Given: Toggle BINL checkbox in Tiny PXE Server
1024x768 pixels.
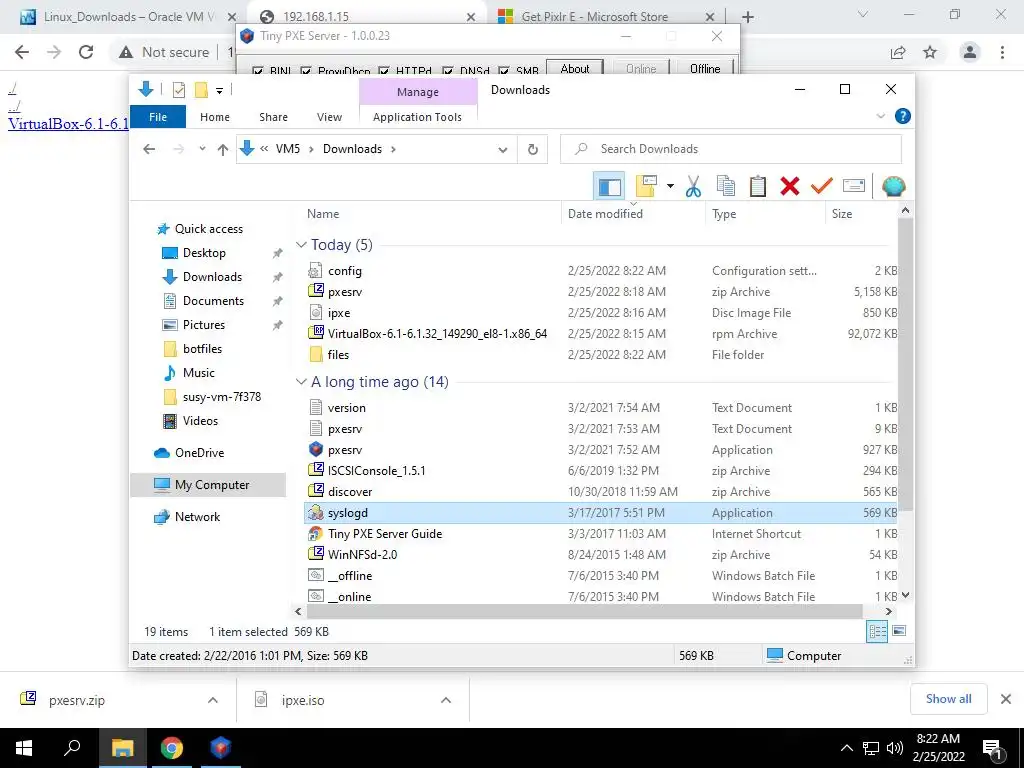Looking at the screenshot, I should pyautogui.click(x=258, y=70).
